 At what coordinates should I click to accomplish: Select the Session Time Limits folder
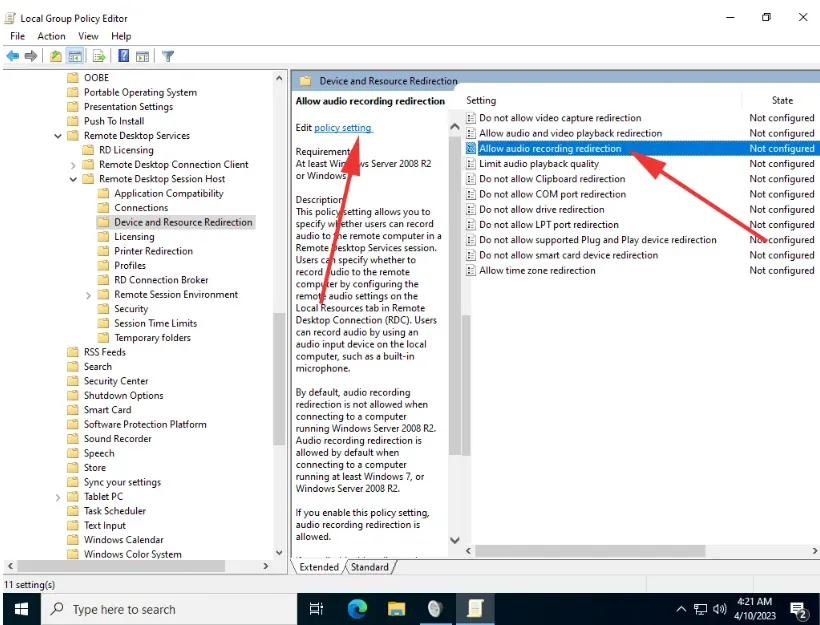pyautogui.click(x=155, y=323)
